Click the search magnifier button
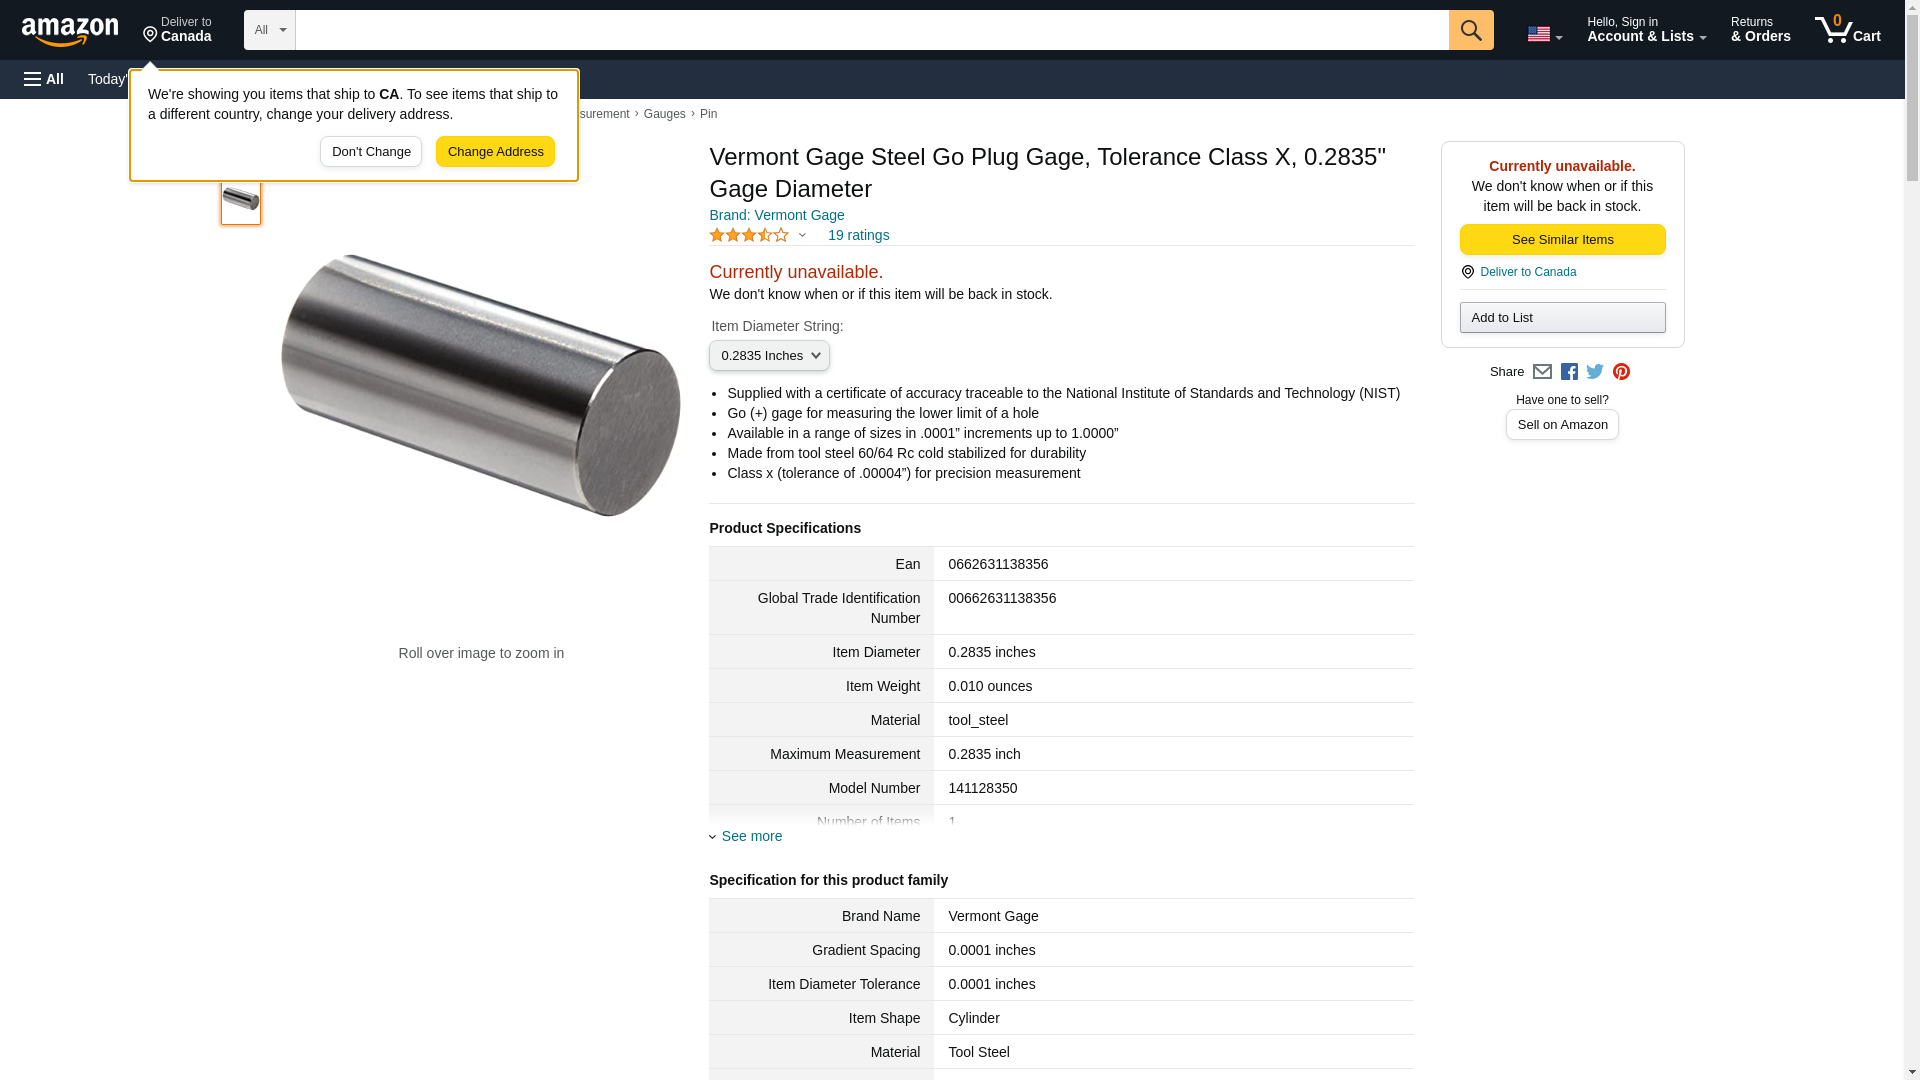Screen dimensions: 1920x1080 tap(1470, 30)
